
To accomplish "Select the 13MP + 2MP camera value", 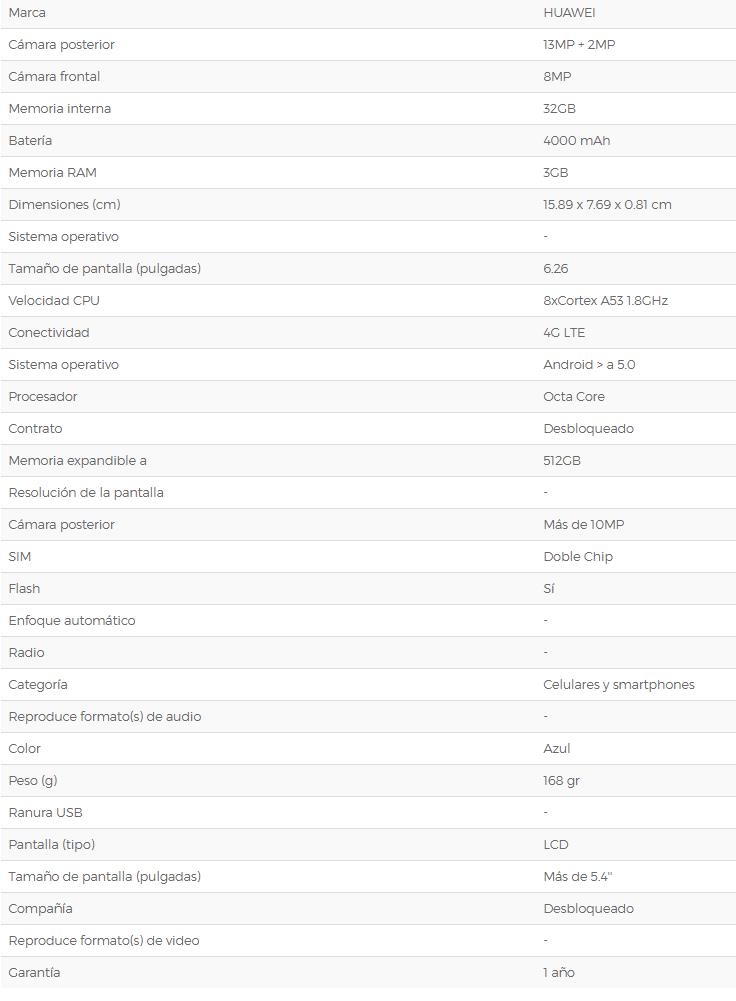I will [x=579, y=45].
